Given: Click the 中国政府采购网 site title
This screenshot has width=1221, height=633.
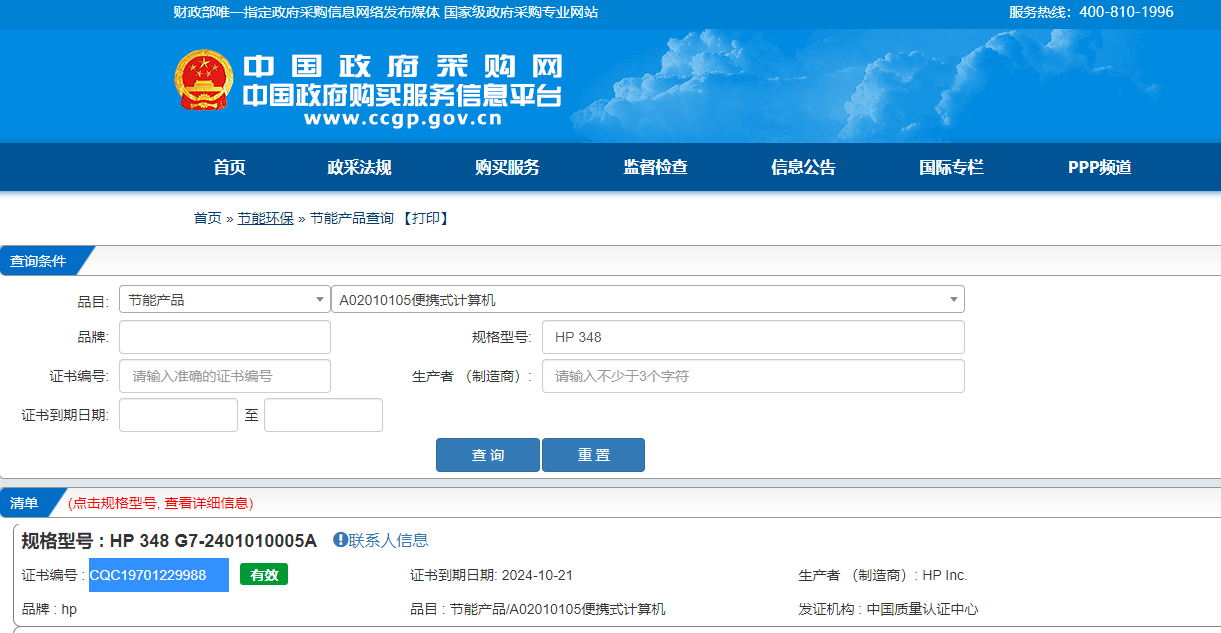Looking at the screenshot, I should [402, 67].
